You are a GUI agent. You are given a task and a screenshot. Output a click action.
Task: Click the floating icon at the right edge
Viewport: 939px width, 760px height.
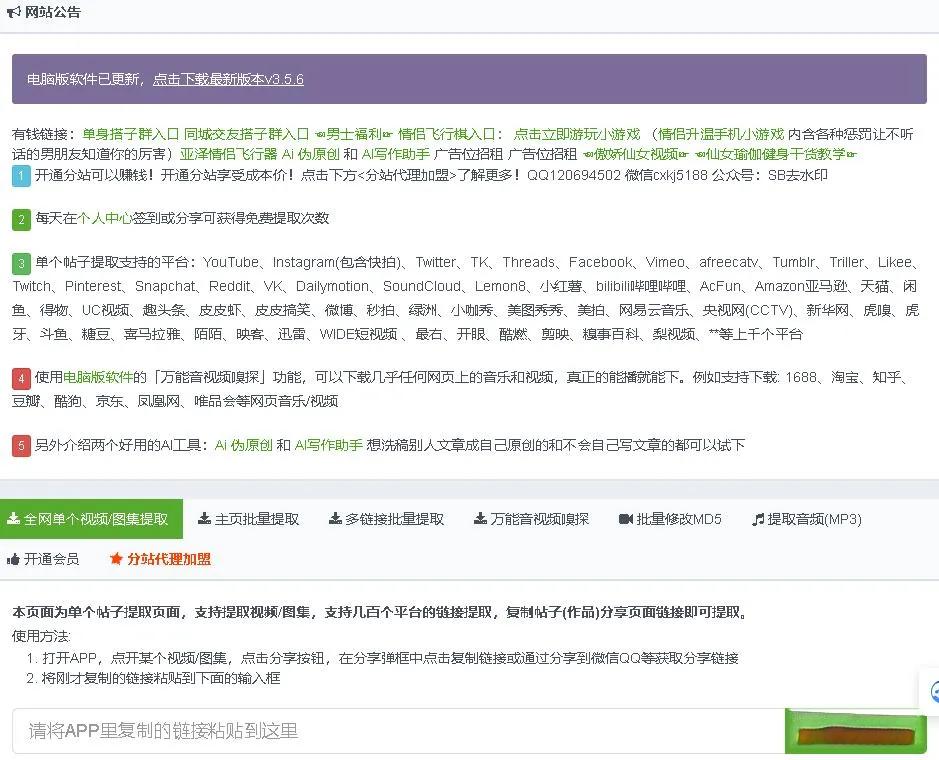pos(932,691)
